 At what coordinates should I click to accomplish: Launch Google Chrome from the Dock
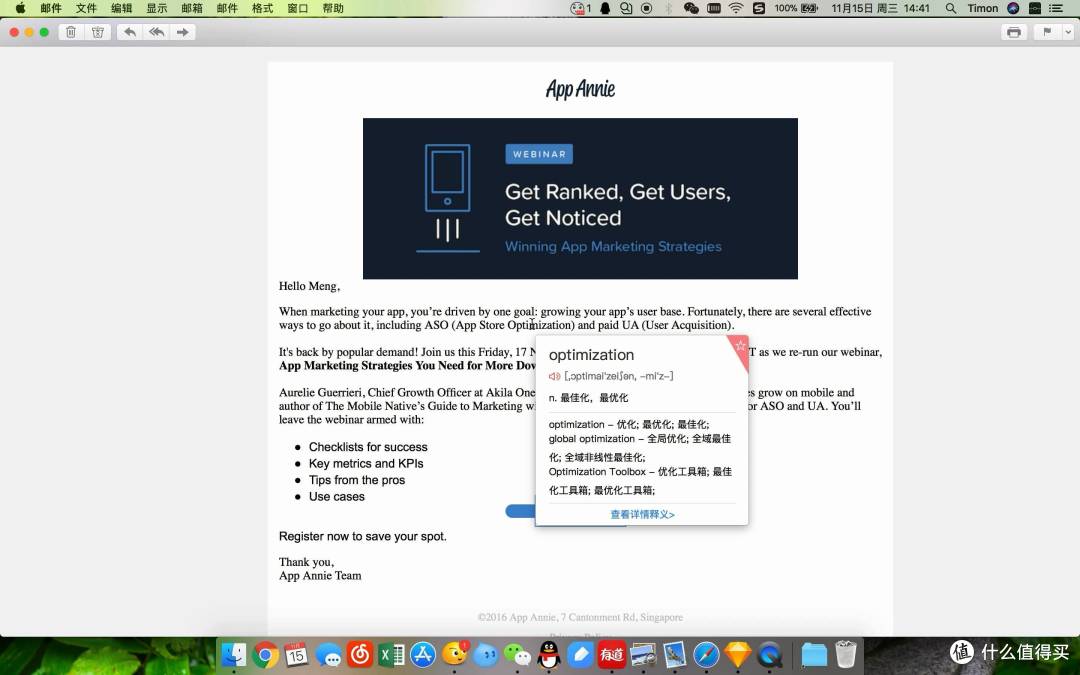265,654
